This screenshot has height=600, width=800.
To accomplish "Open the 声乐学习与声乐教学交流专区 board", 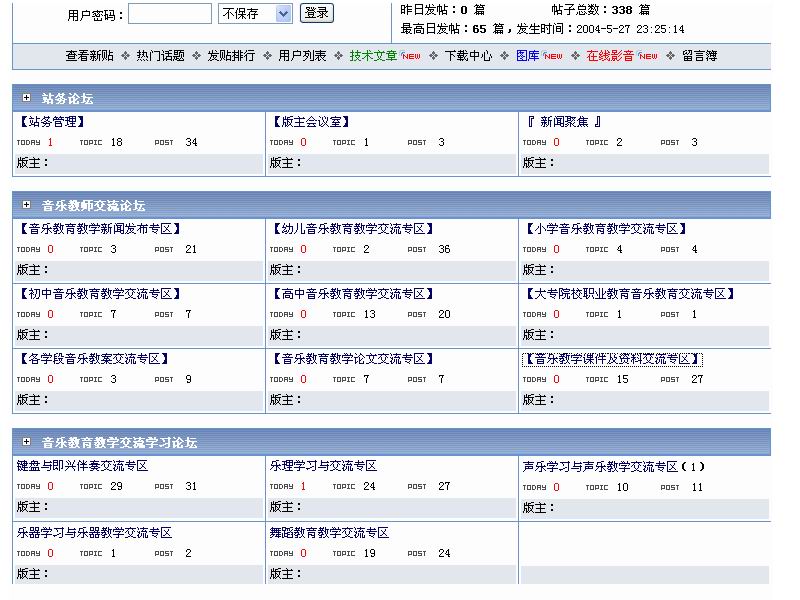I will 600,466.
